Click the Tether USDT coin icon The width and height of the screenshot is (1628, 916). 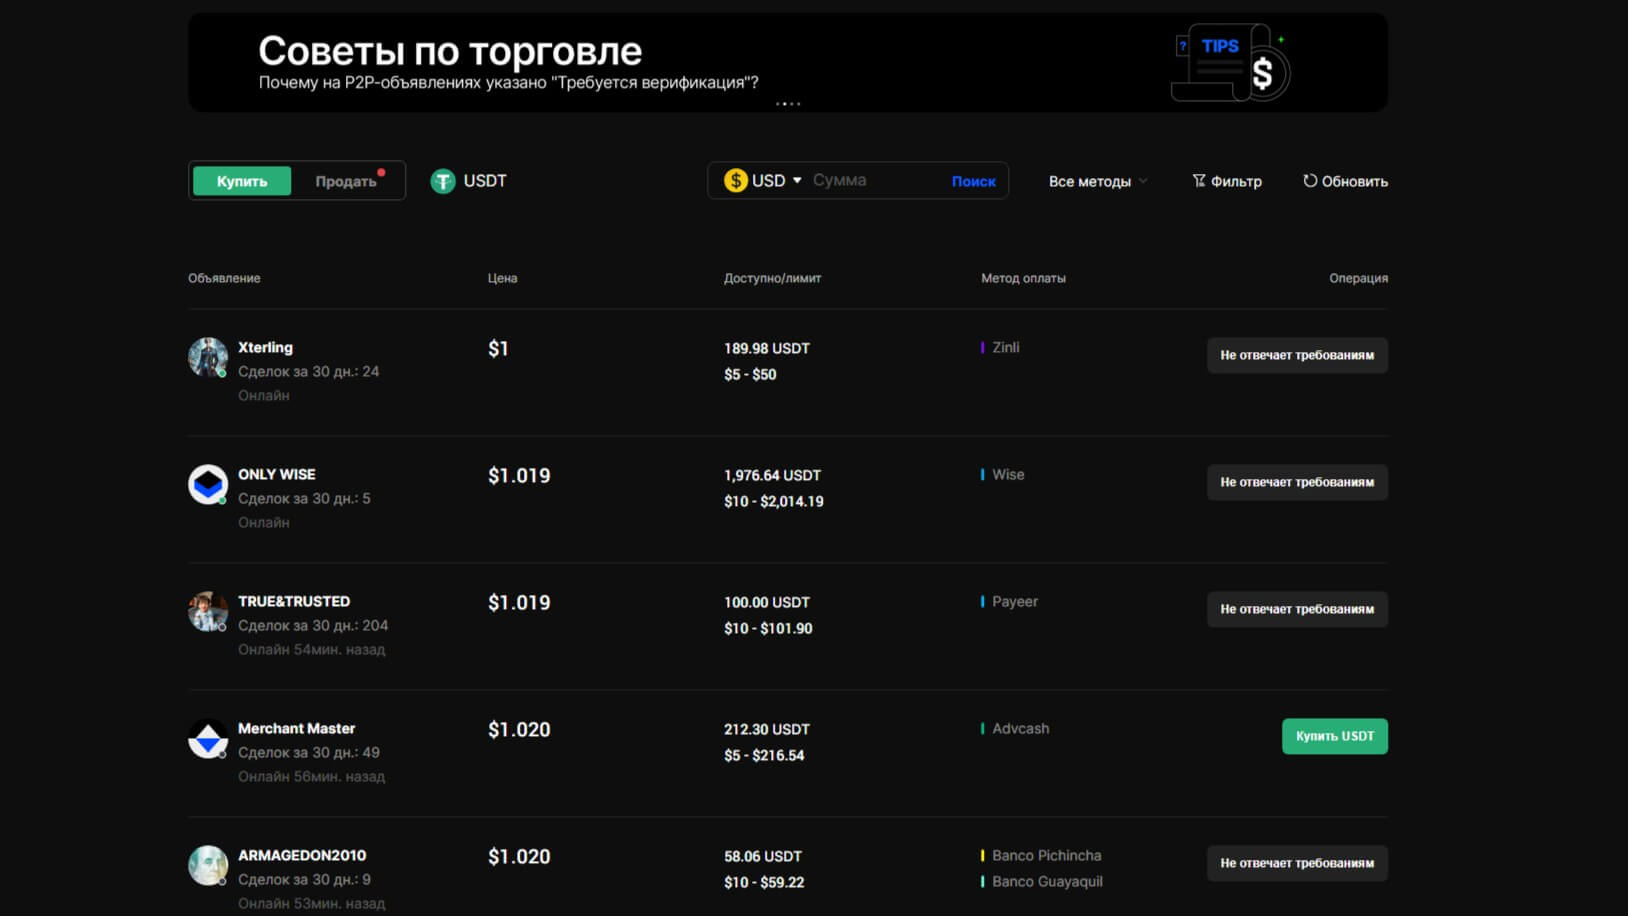pyautogui.click(x=443, y=181)
